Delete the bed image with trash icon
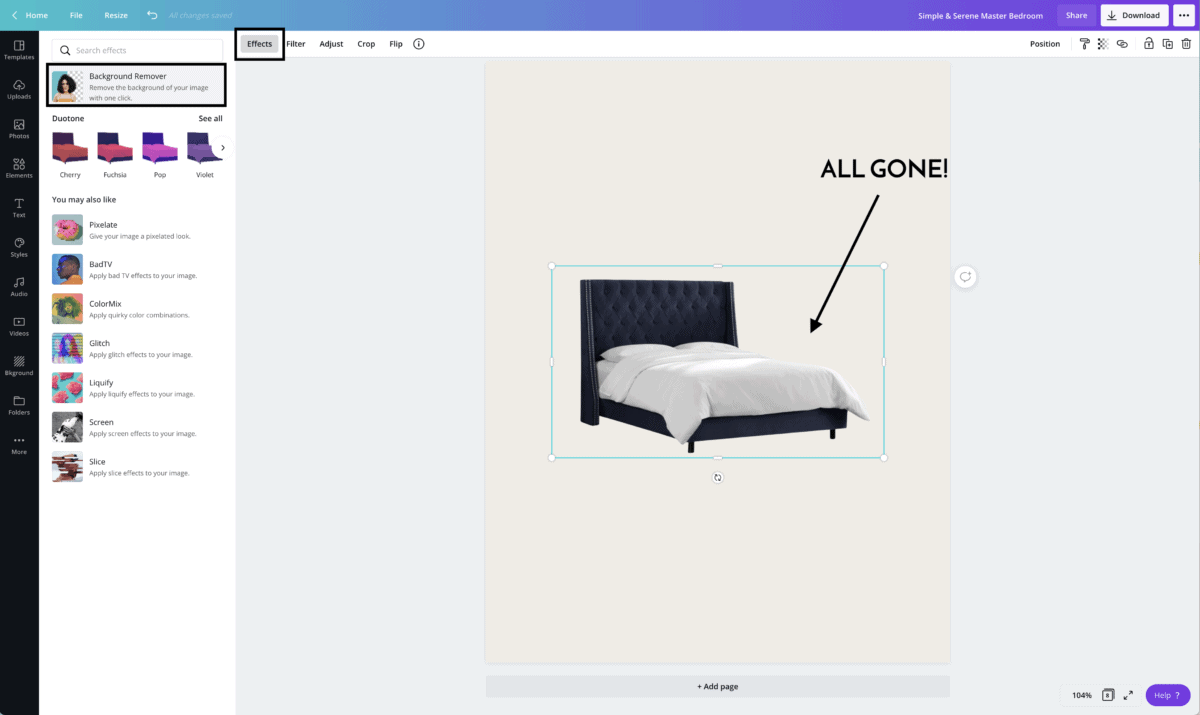The width and height of the screenshot is (1200, 715). click(x=1186, y=43)
